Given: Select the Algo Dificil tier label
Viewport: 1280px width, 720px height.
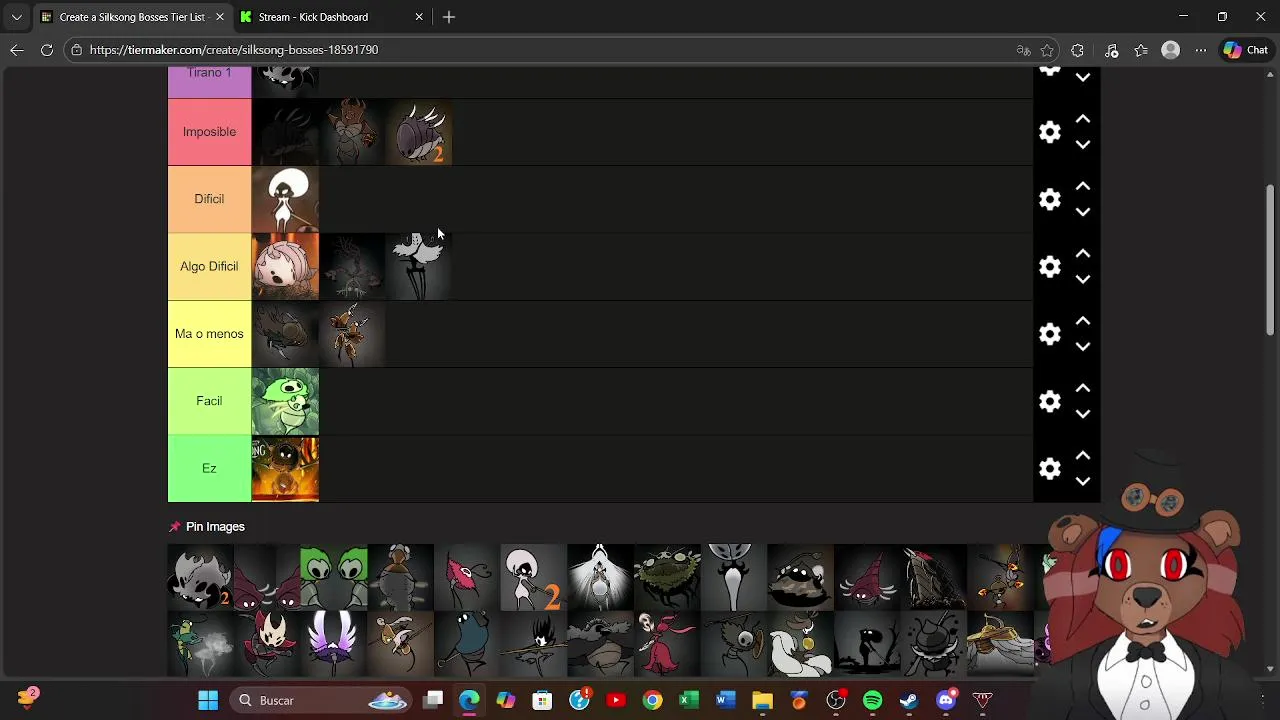Looking at the screenshot, I should [x=209, y=266].
